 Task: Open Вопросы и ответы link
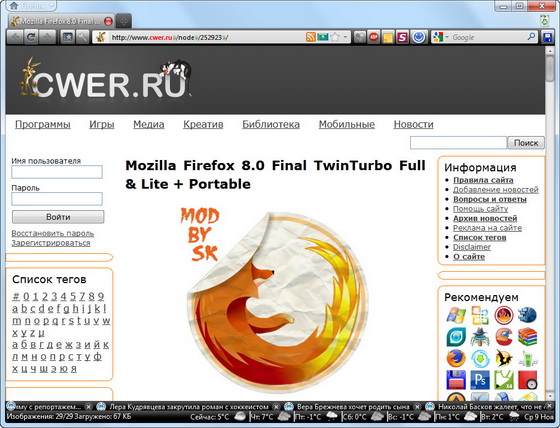point(490,199)
